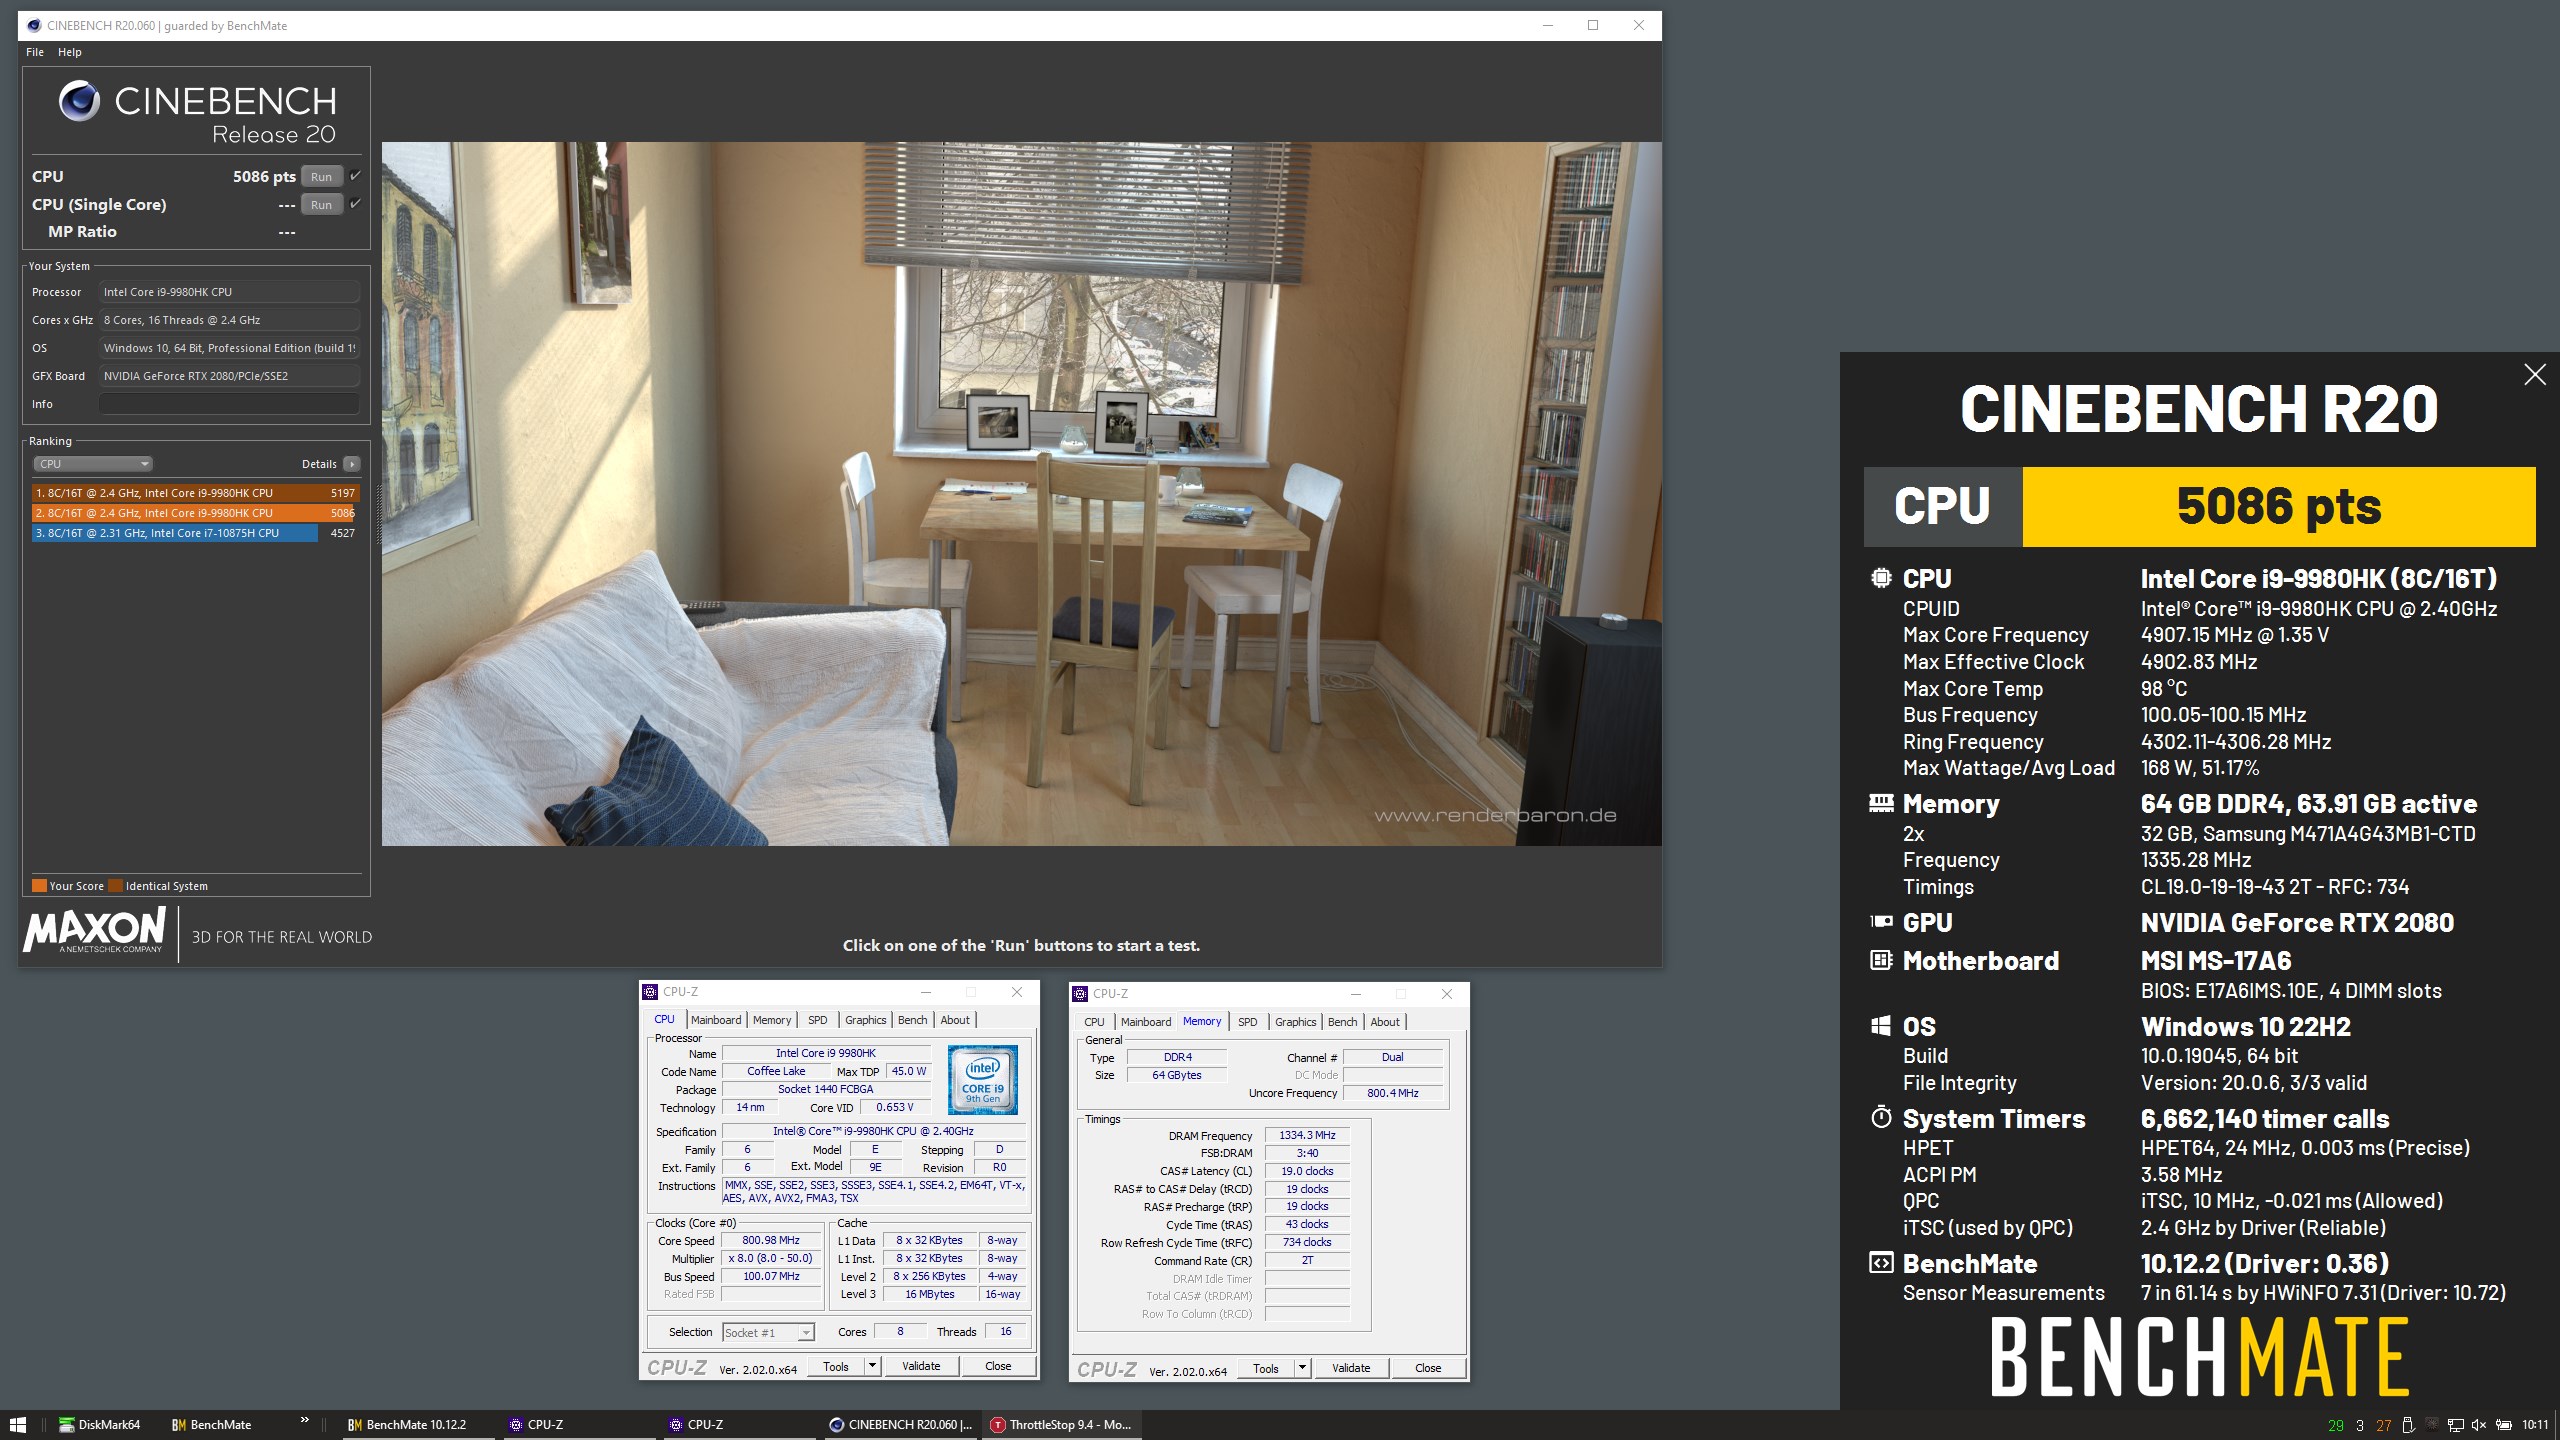Click the Memory module icon in BenchMate panel
Screen dimensions: 2560x1440
click(1881, 803)
